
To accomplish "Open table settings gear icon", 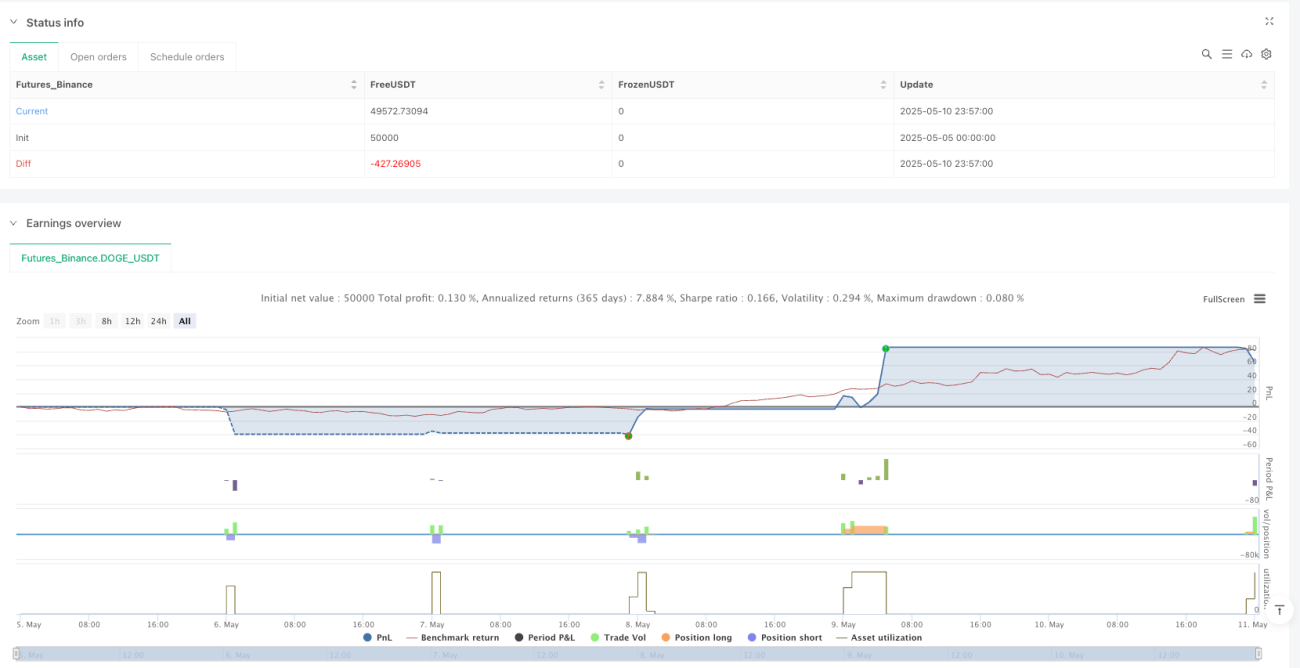I will click(1266, 54).
